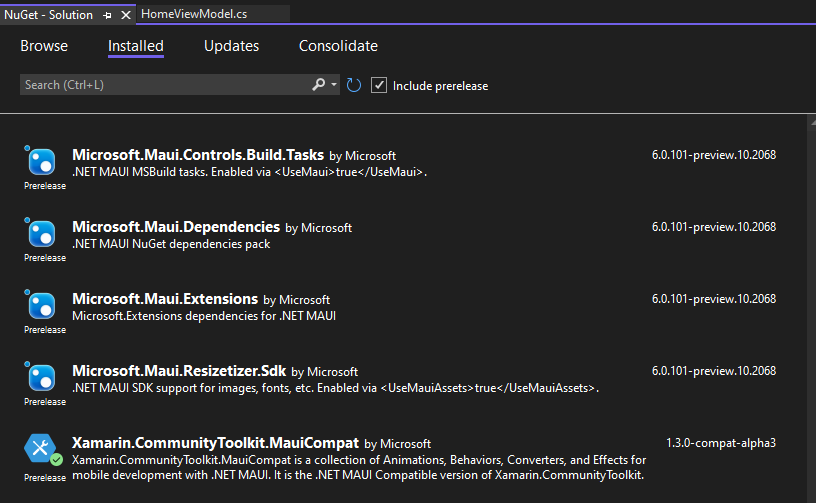Click the Resizetizer.Sdk version 6.0.101-preview.10.2068
Image resolution: width=816 pixels, height=503 pixels.
click(x=713, y=370)
